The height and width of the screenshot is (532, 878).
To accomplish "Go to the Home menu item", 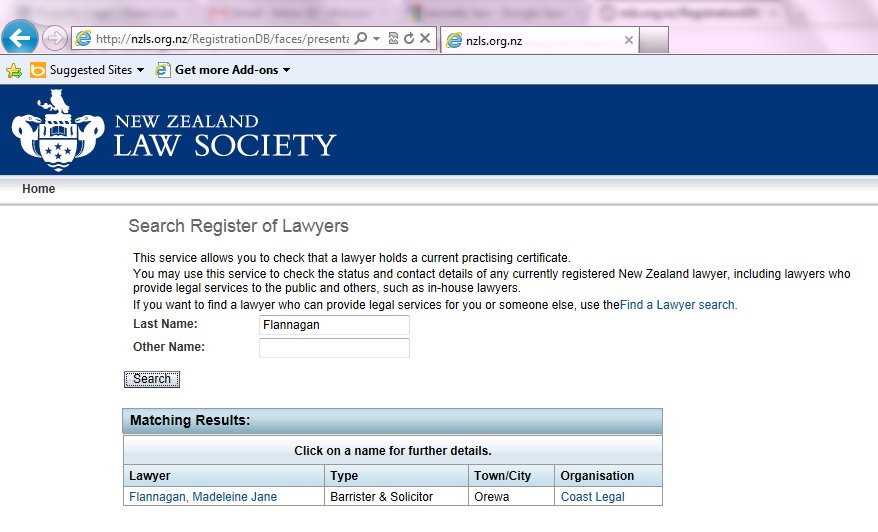I will click(x=39, y=189).
